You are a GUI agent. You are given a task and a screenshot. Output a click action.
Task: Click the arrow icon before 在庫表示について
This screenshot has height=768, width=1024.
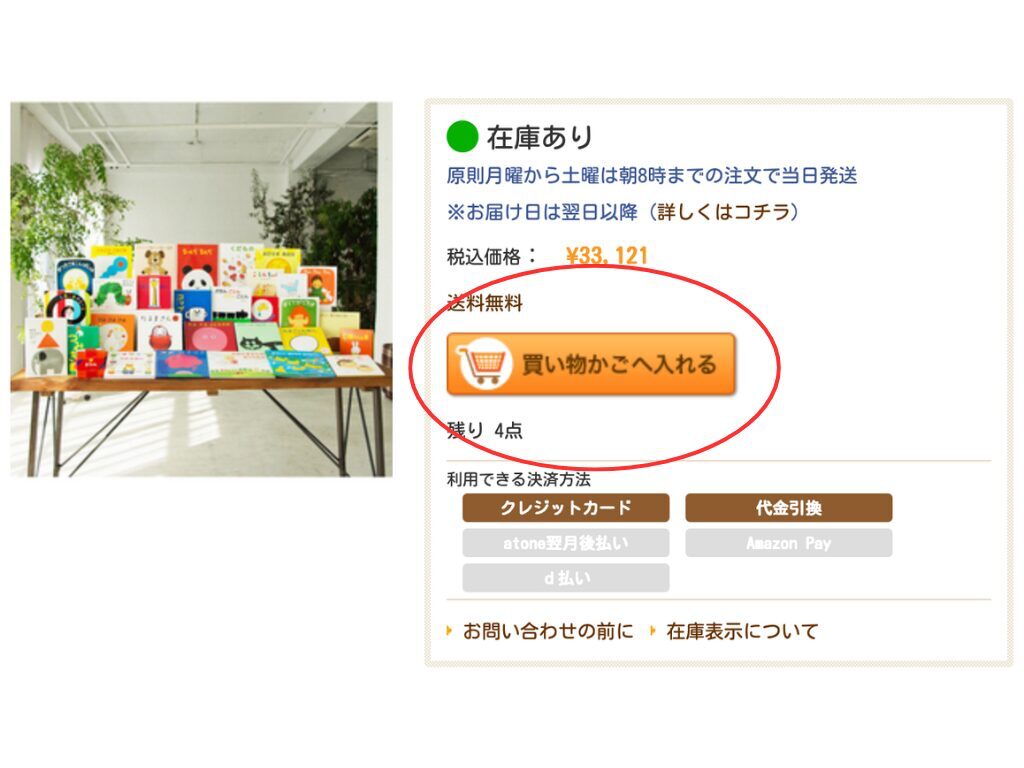(x=652, y=631)
